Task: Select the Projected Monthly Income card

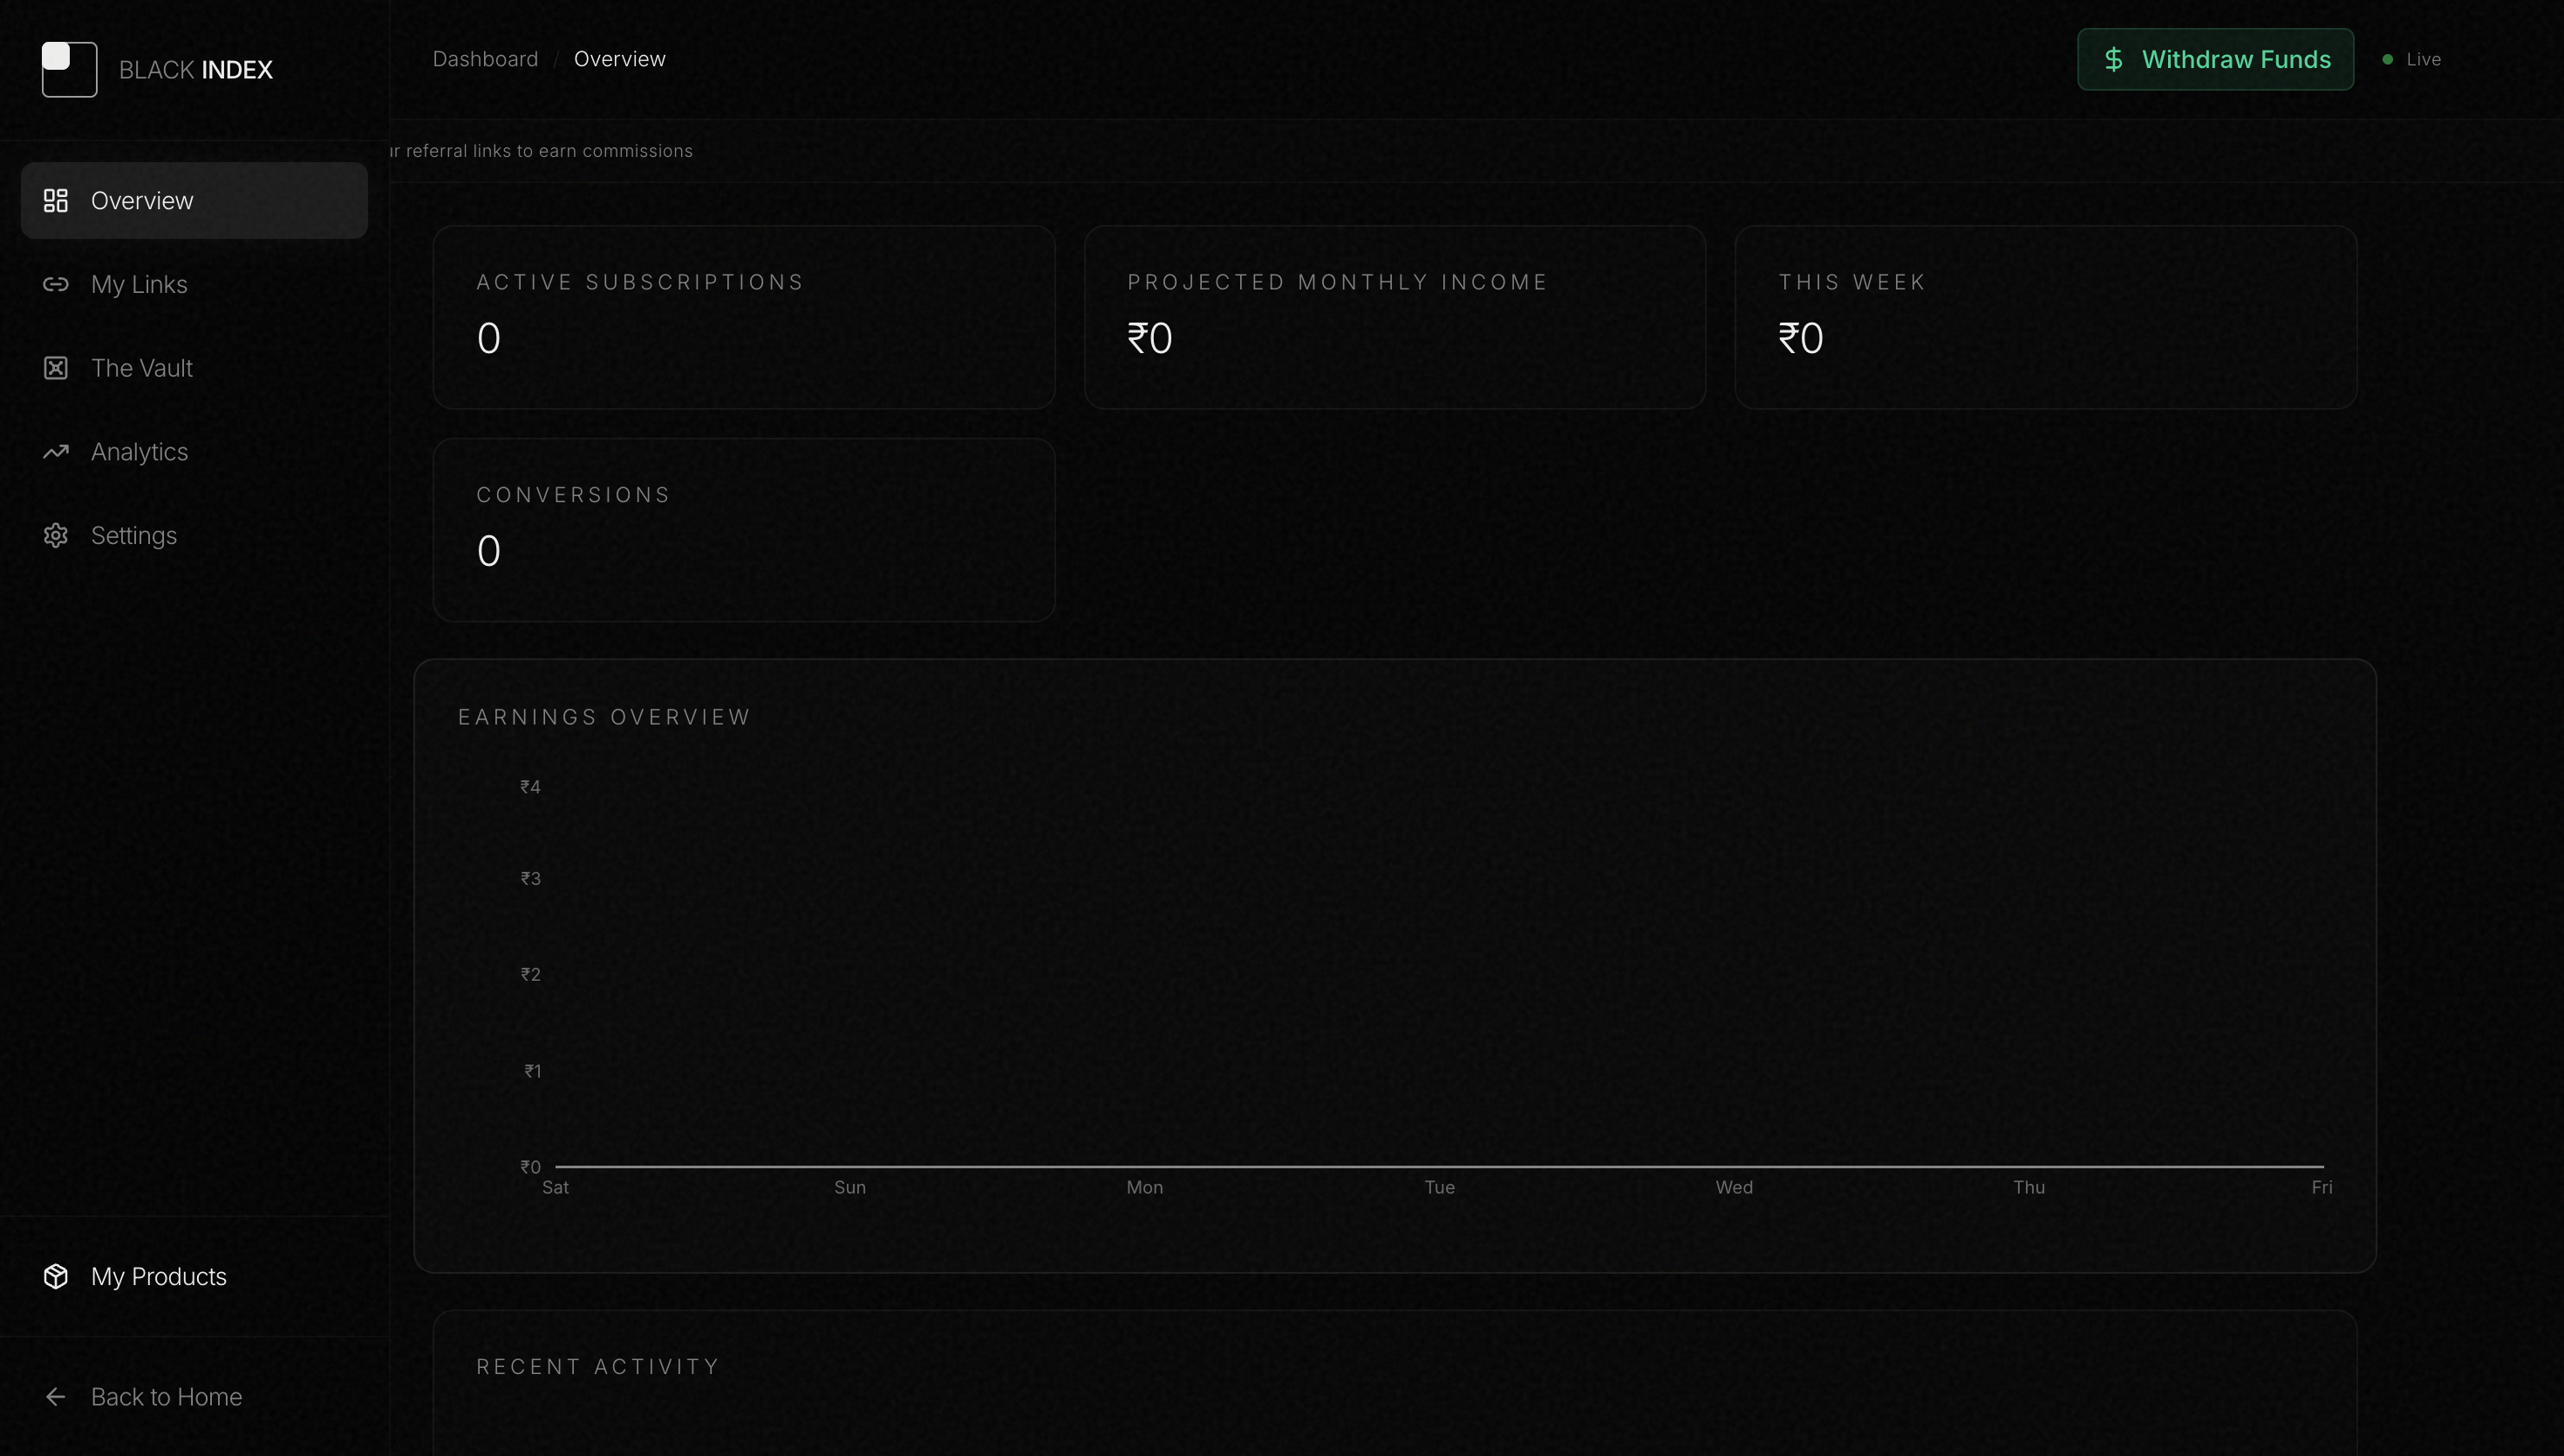Action: [1395, 317]
